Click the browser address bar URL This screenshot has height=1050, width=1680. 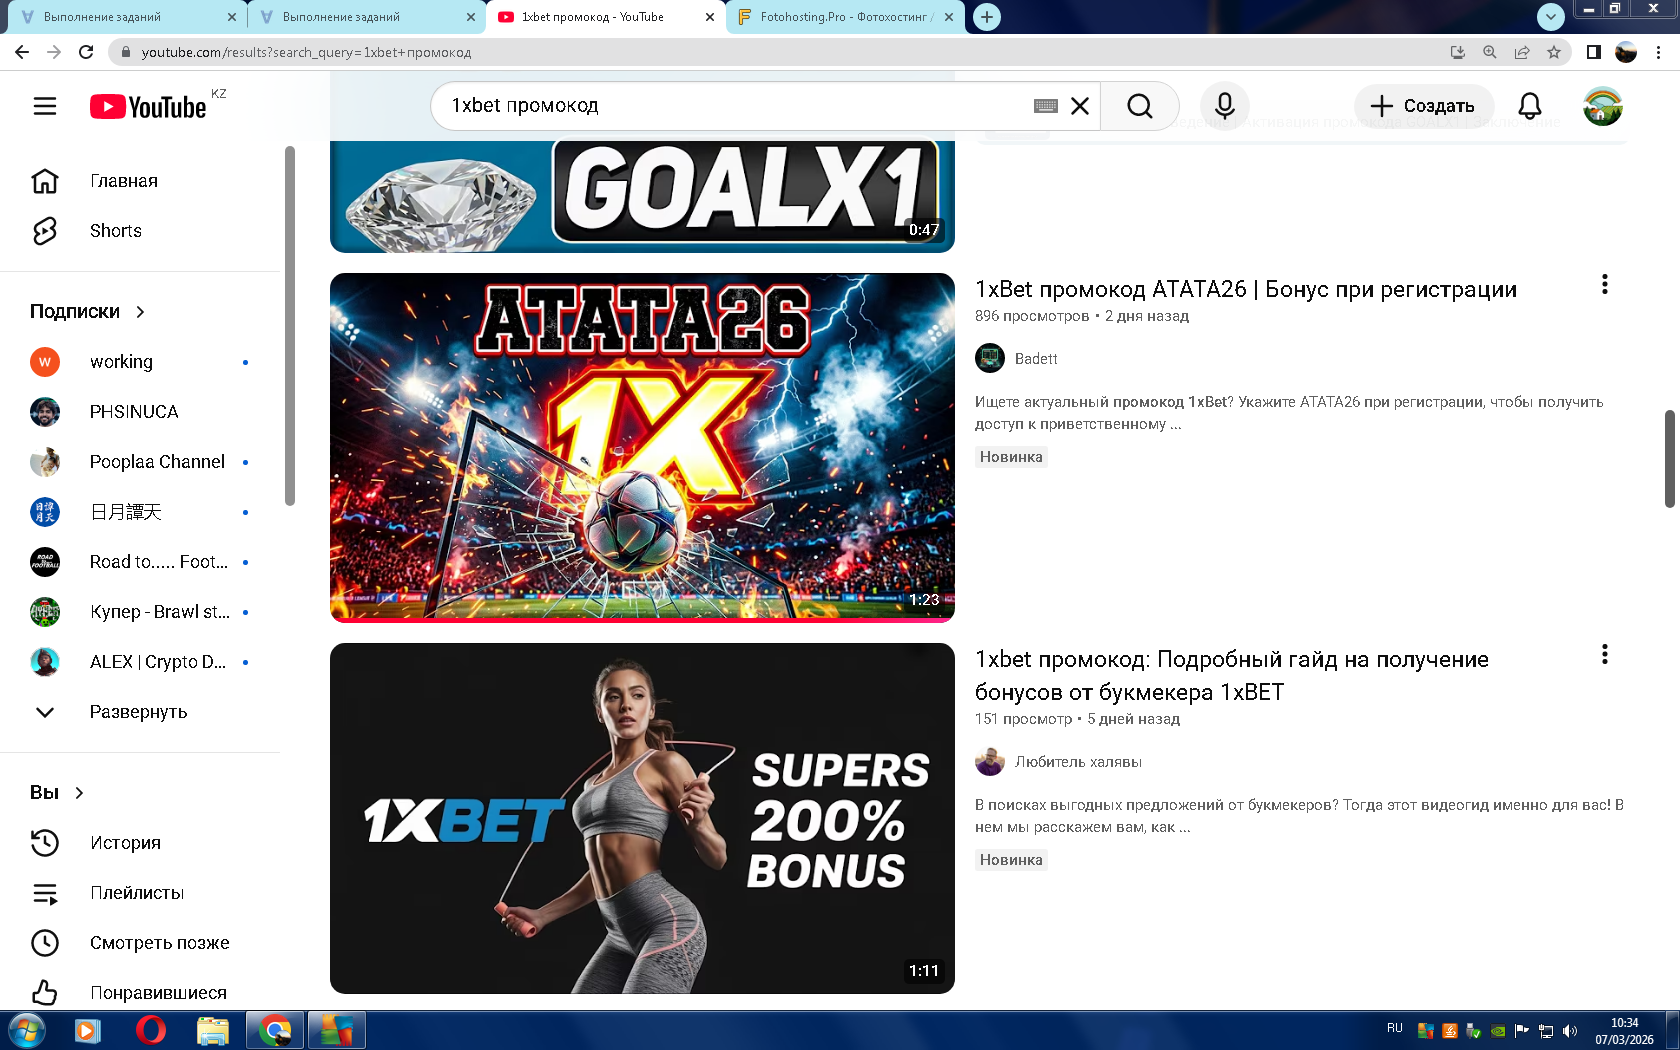[306, 52]
